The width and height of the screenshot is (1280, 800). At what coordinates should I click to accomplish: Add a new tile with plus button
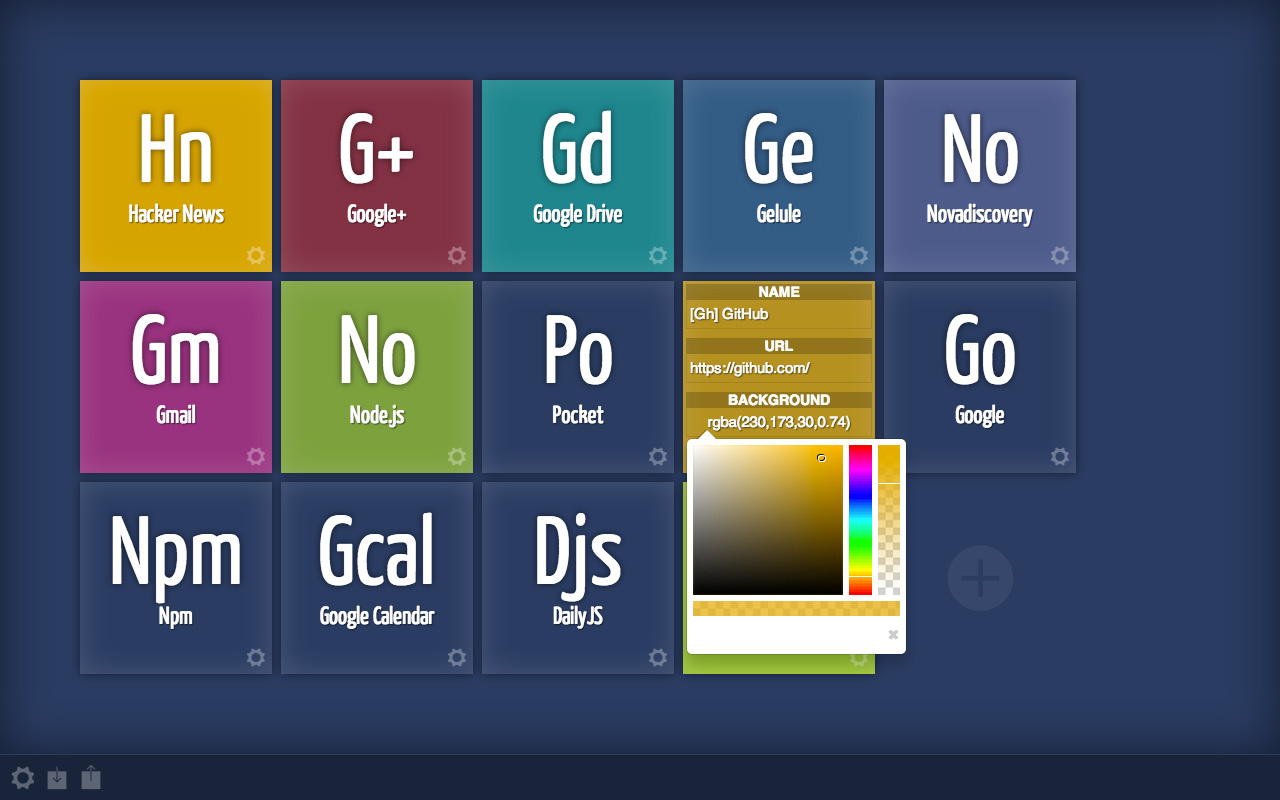coord(980,578)
